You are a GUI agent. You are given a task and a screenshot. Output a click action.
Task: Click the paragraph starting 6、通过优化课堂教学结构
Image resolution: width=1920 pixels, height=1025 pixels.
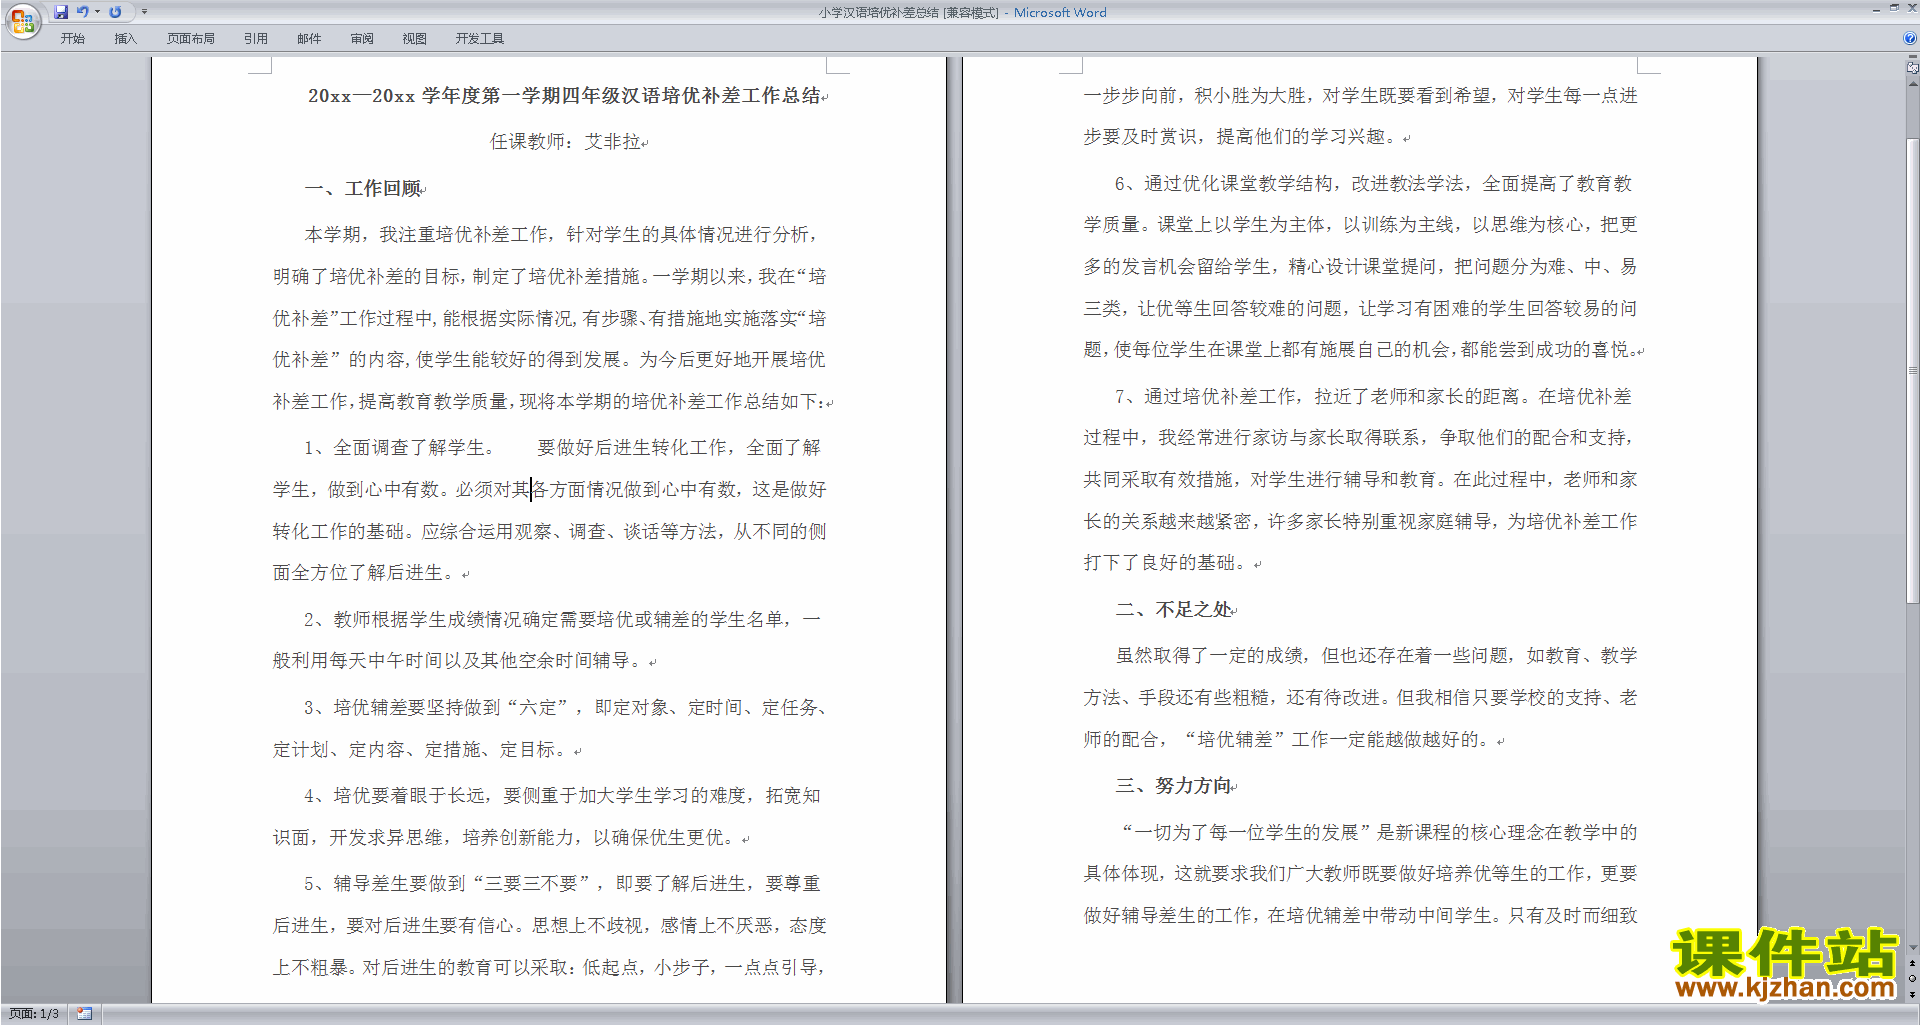pyautogui.click(x=1361, y=266)
